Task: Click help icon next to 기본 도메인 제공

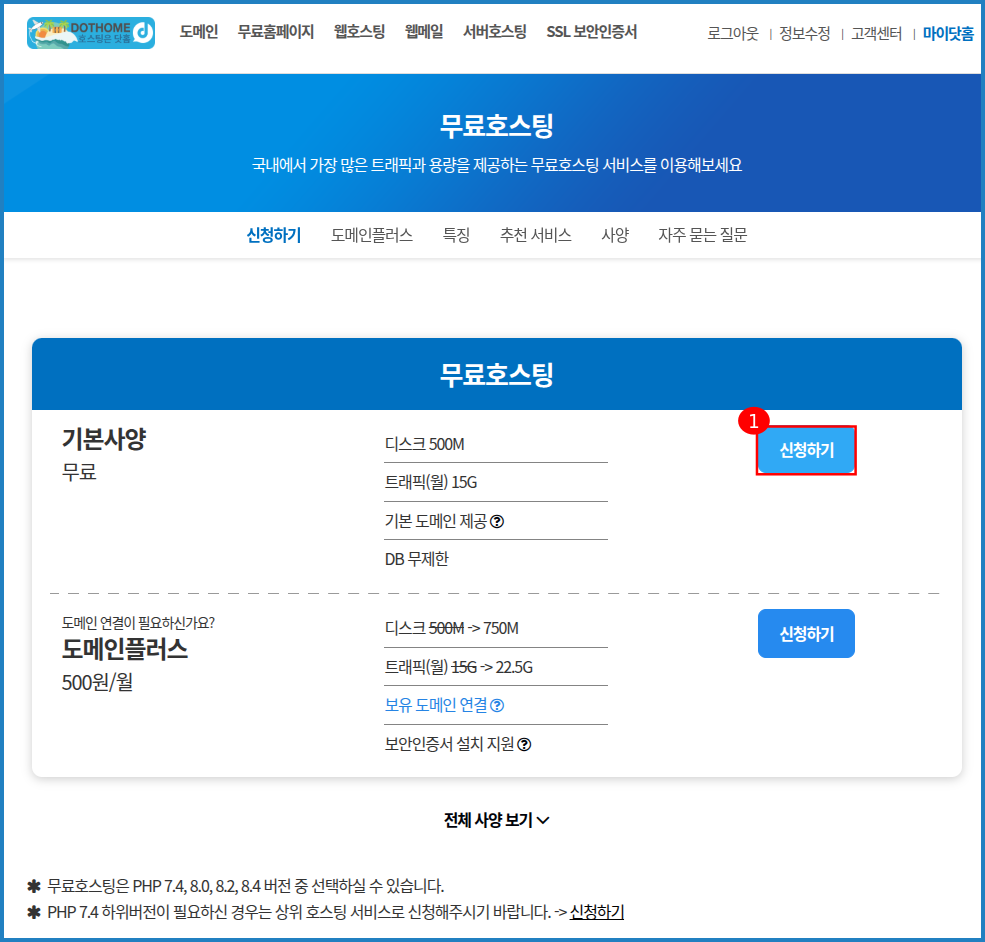Action: tap(497, 521)
